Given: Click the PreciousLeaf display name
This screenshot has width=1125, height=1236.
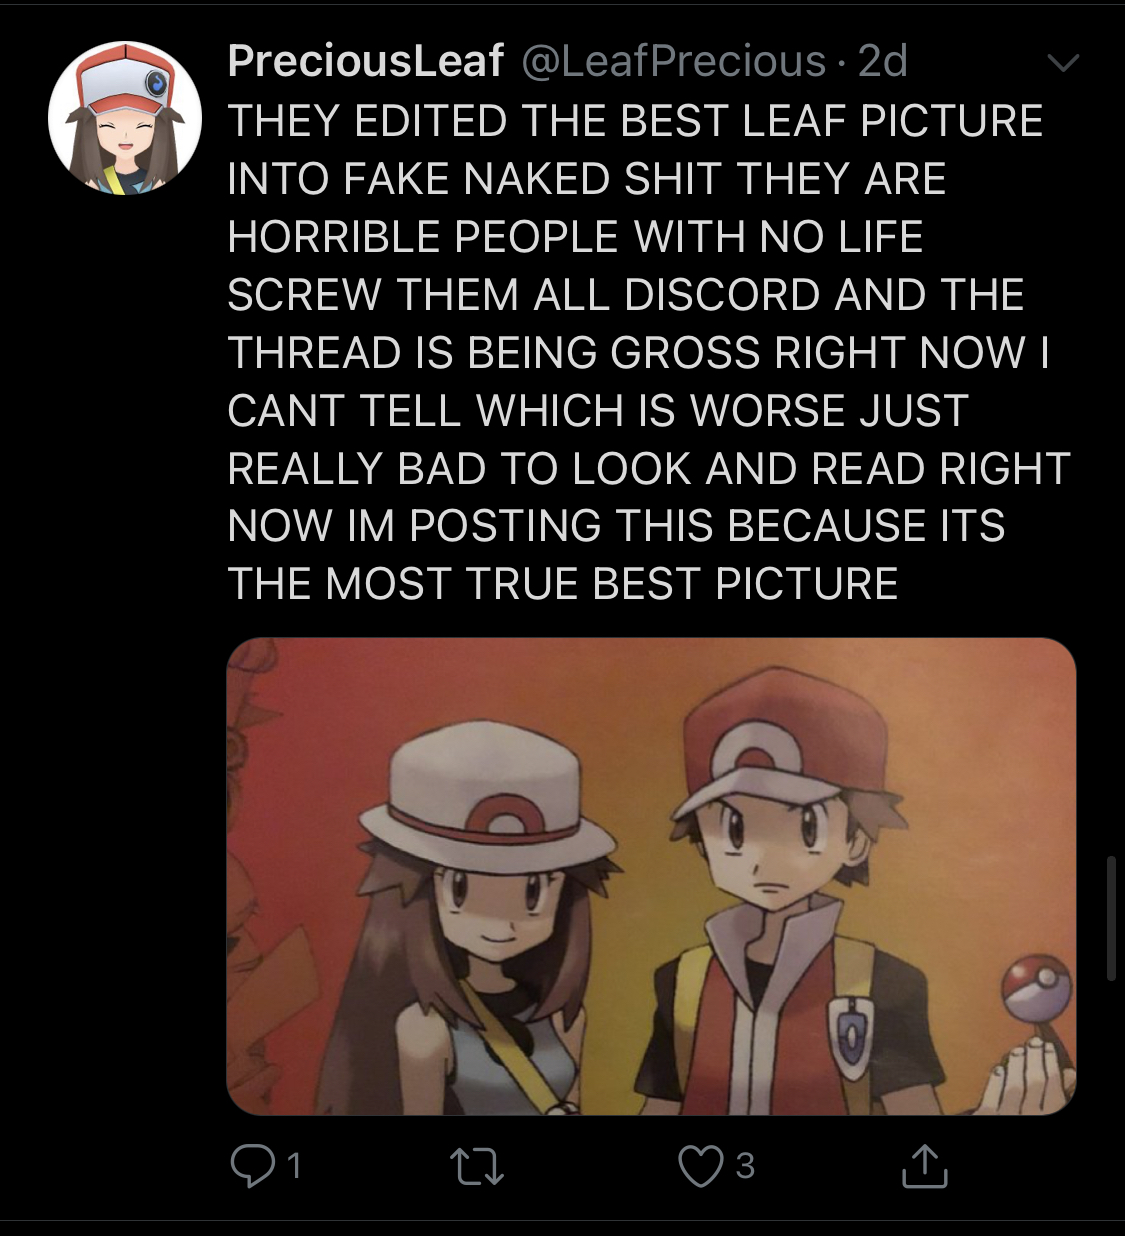Looking at the screenshot, I should (x=366, y=61).
